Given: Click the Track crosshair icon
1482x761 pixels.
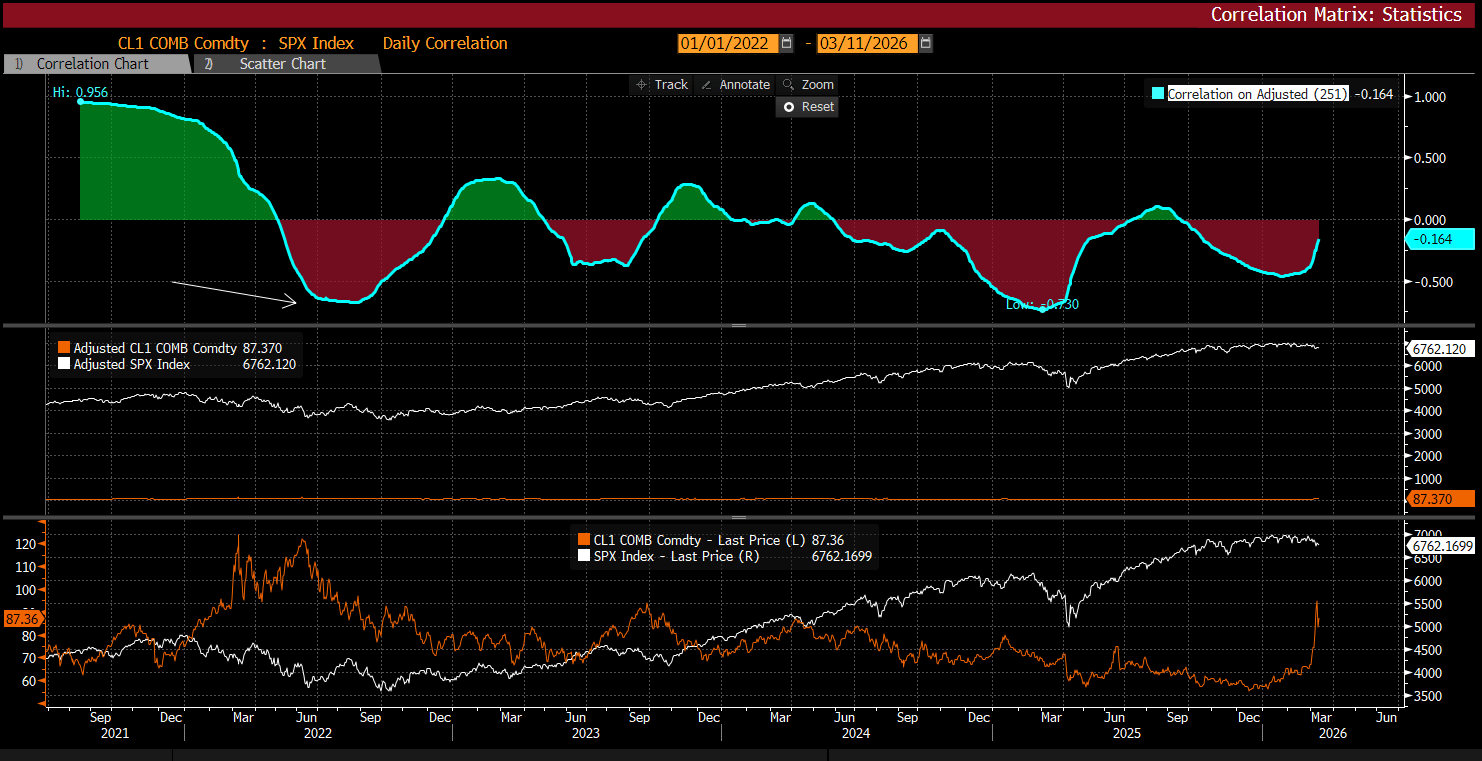Looking at the screenshot, I should (641, 85).
